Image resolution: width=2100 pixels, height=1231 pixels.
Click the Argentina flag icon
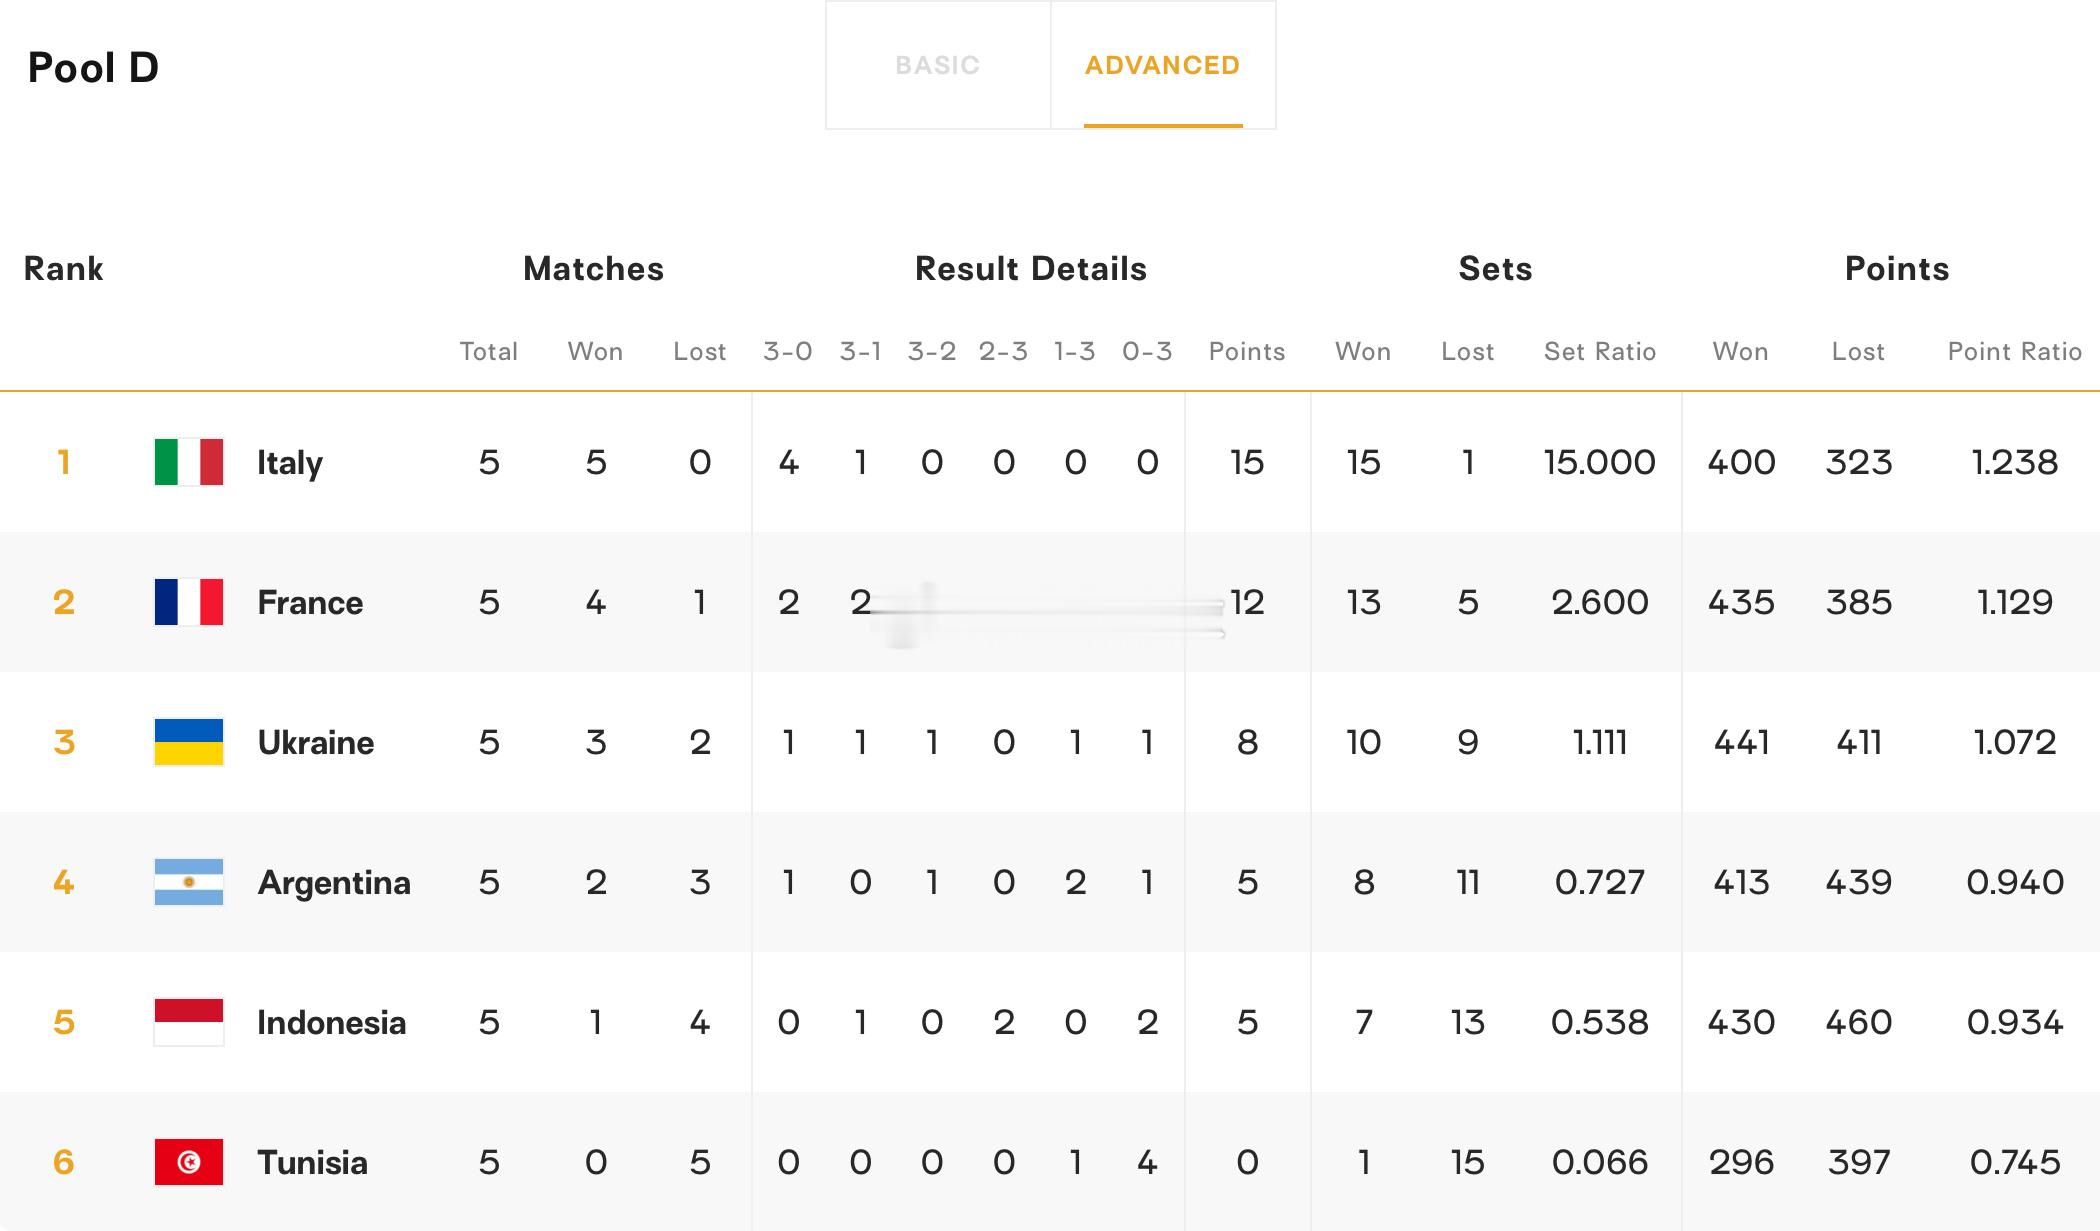click(189, 882)
